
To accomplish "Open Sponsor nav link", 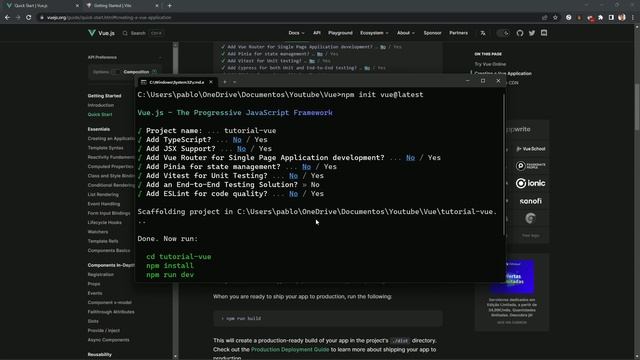I will coord(432,33).
